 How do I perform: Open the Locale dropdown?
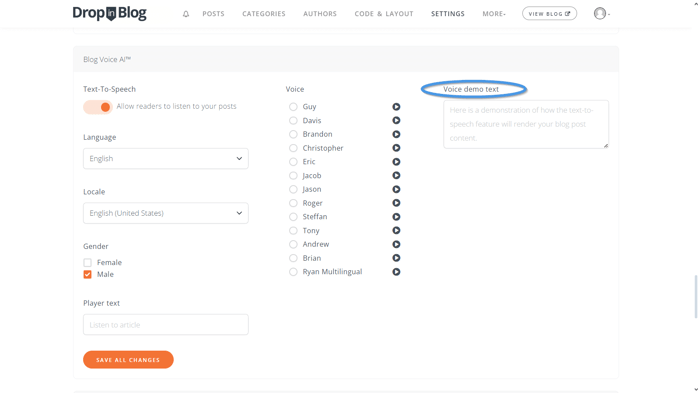pos(166,213)
